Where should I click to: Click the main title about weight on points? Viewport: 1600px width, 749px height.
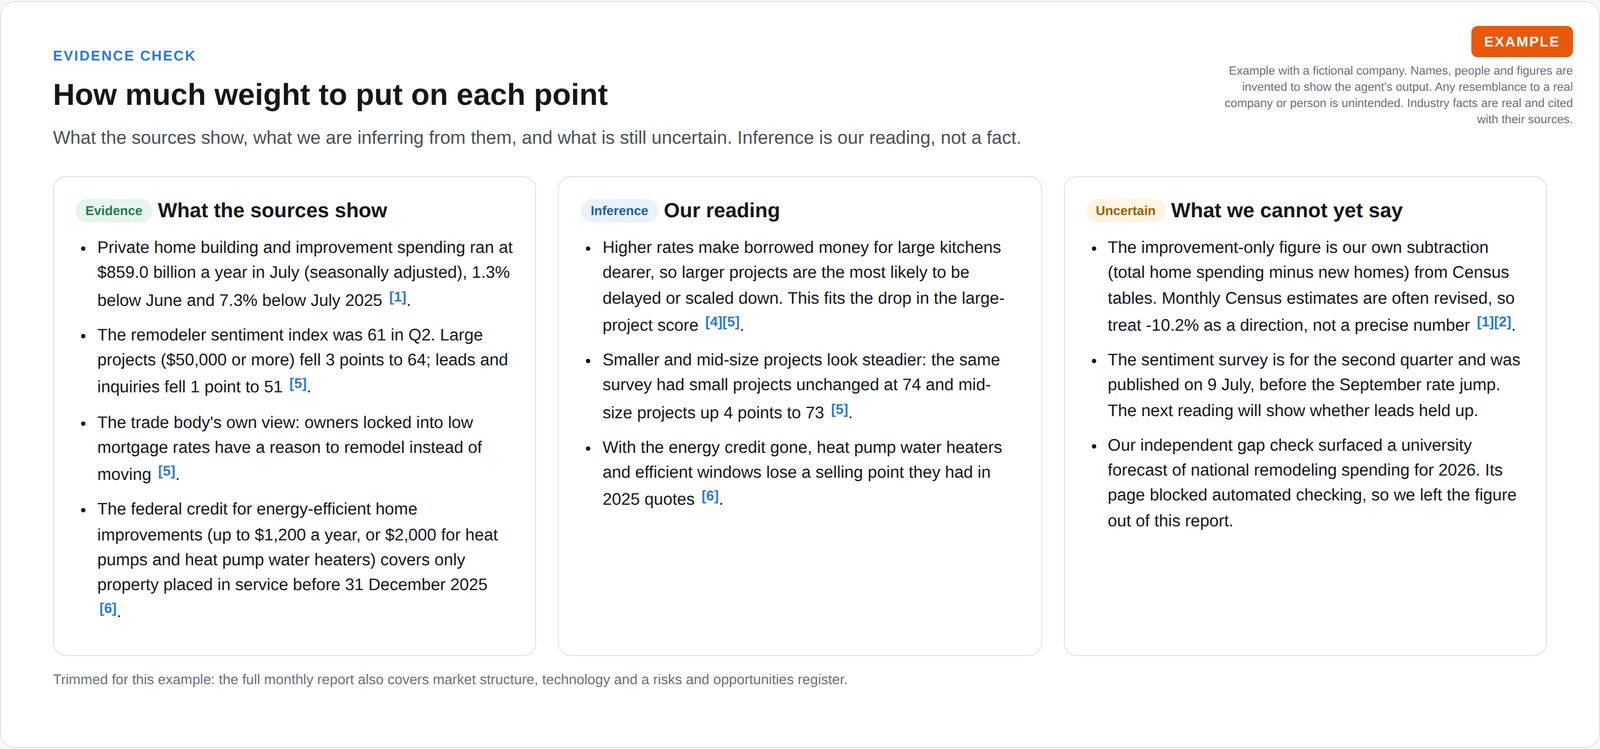(330, 95)
